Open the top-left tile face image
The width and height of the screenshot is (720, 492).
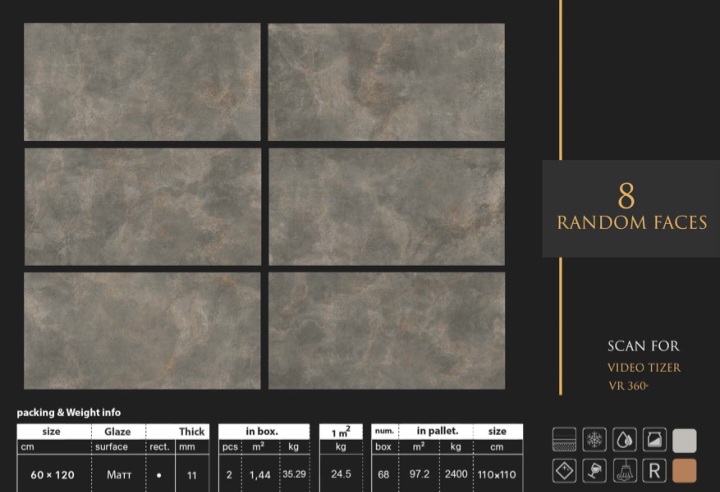pos(142,82)
